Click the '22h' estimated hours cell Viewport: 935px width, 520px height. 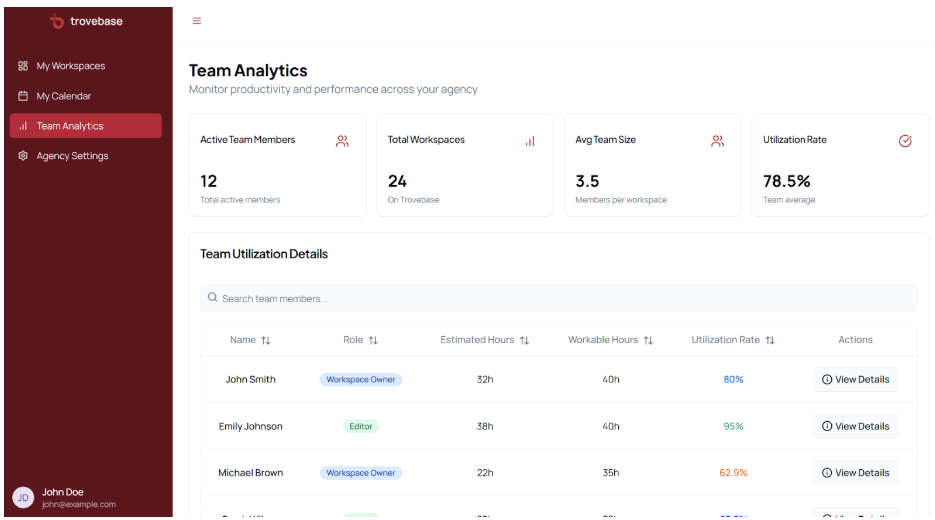pos(485,472)
